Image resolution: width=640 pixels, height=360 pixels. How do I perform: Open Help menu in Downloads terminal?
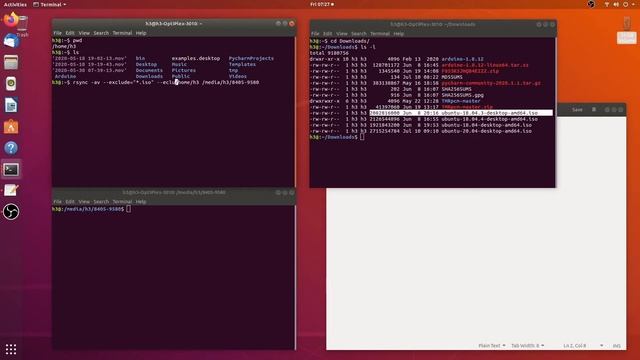coord(399,33)
